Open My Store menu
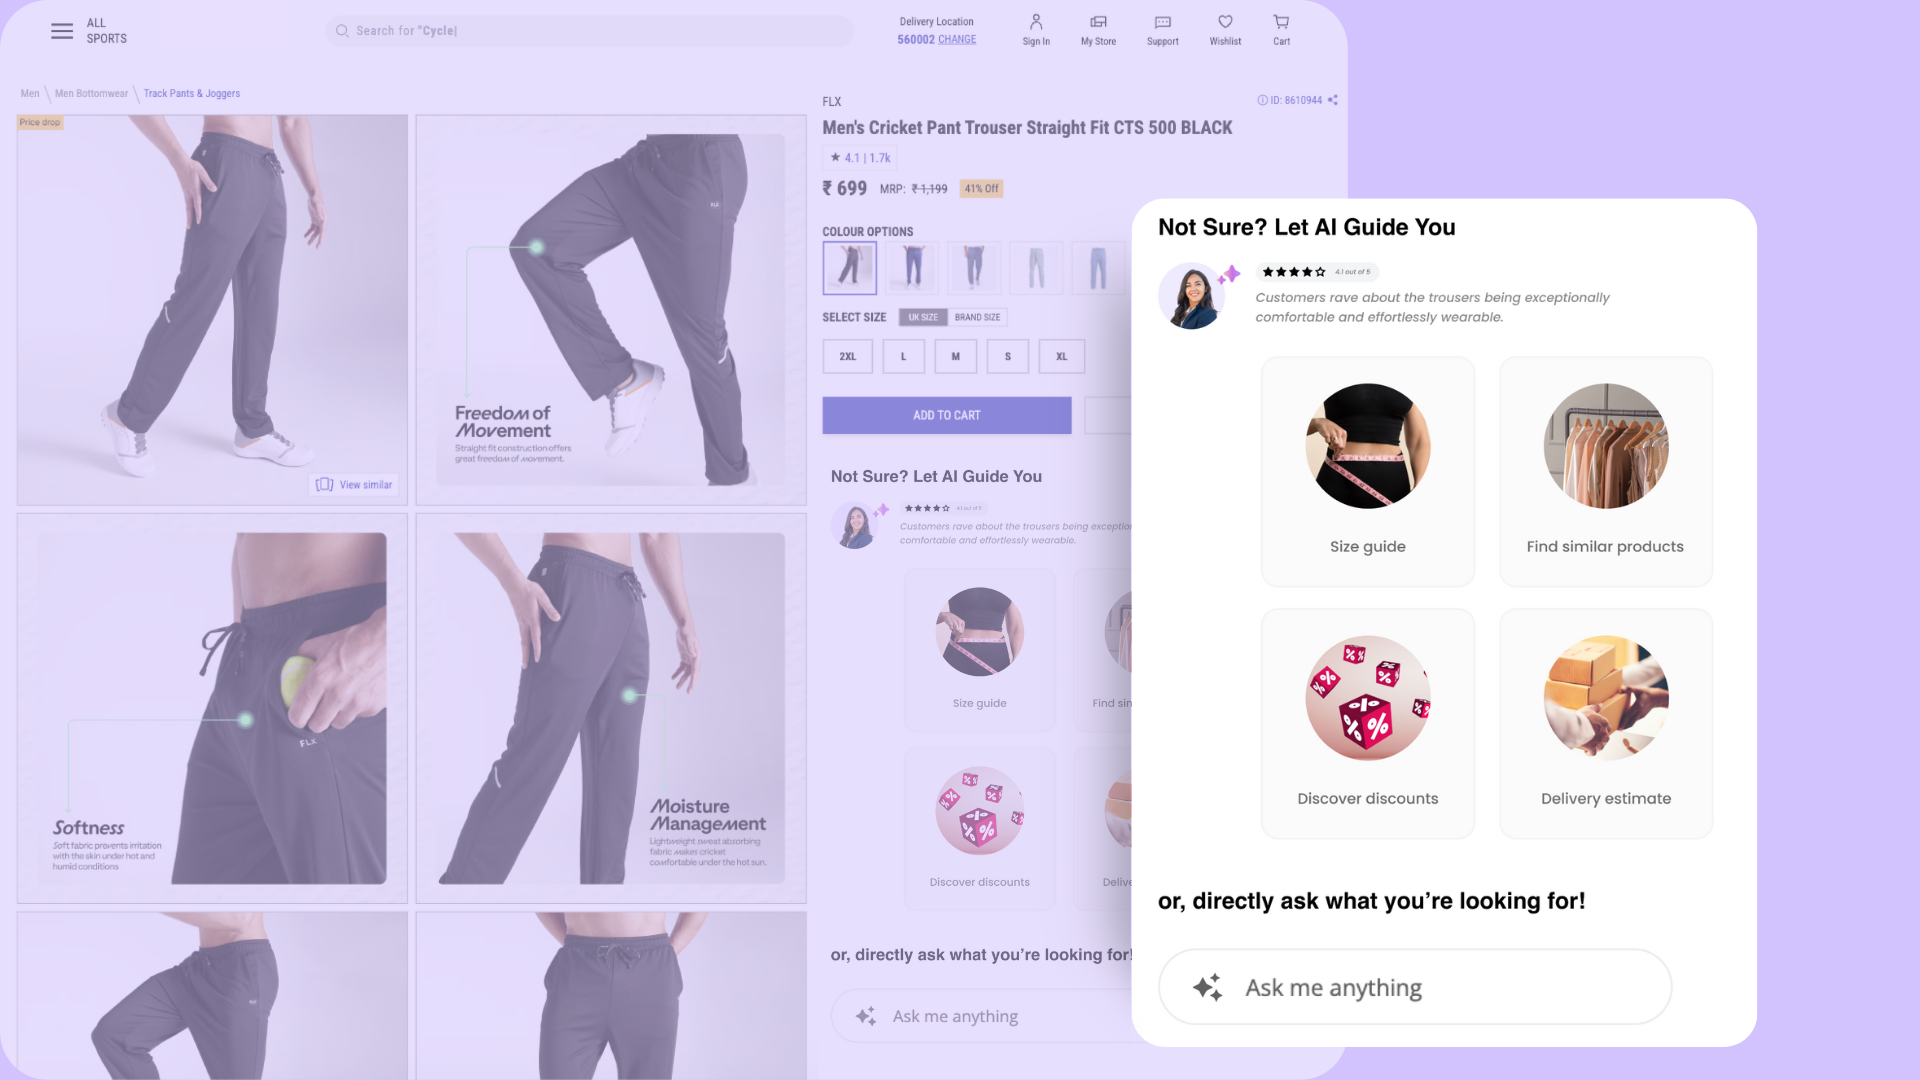 pos(1098,29)
